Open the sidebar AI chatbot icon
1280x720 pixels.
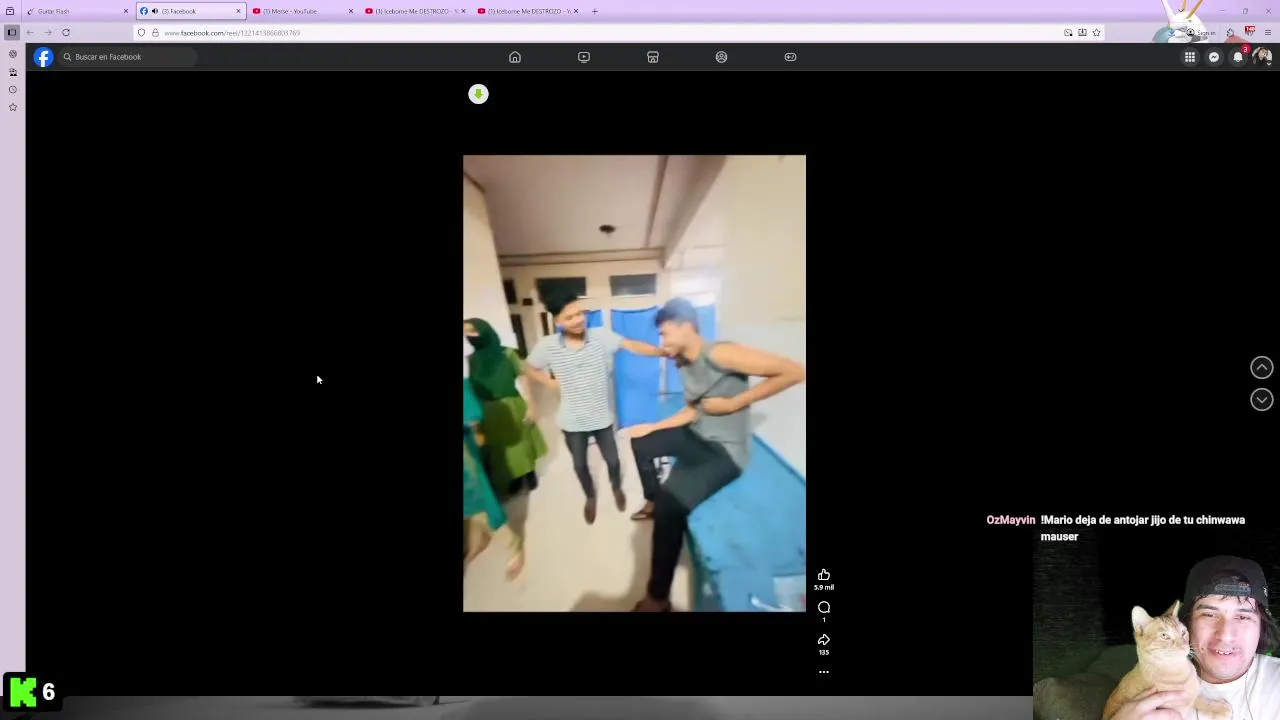[x=13, y=54]
